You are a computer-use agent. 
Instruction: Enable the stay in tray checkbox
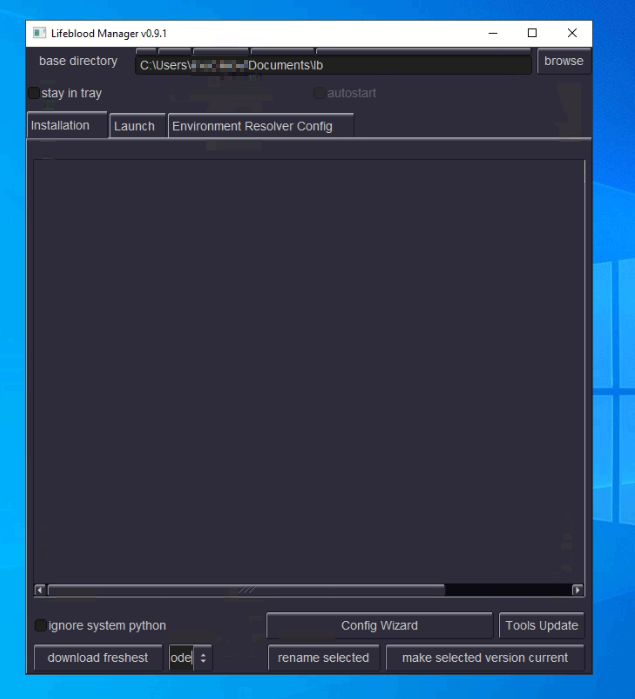pos(34,93)
